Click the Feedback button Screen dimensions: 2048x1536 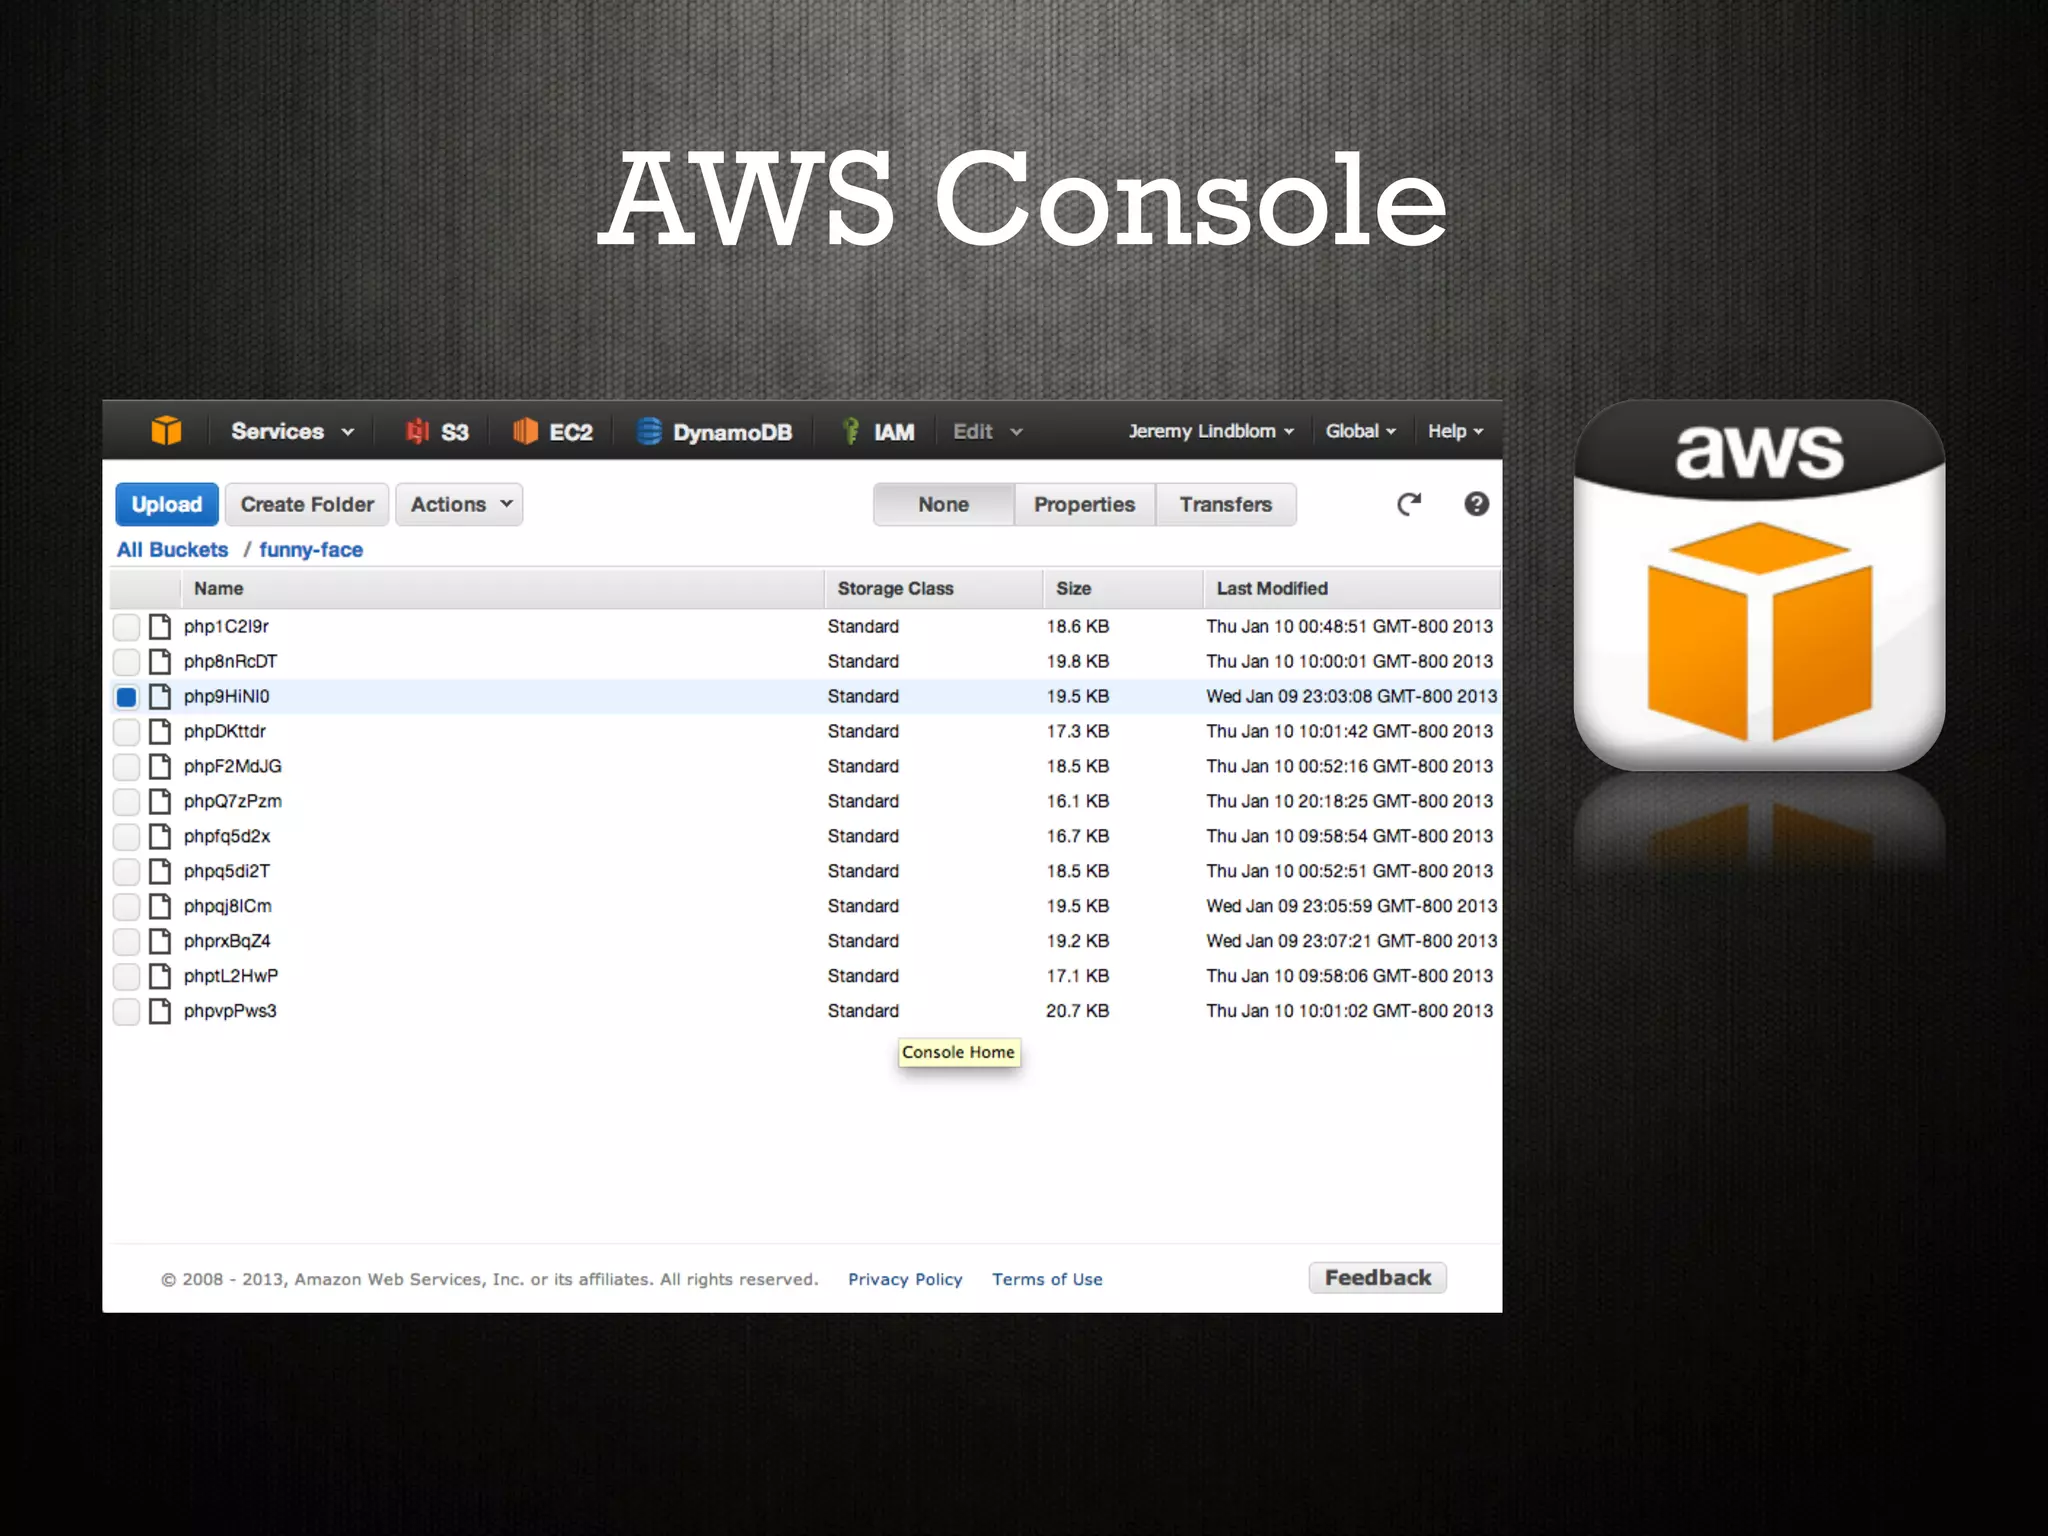(1378, 1278)
